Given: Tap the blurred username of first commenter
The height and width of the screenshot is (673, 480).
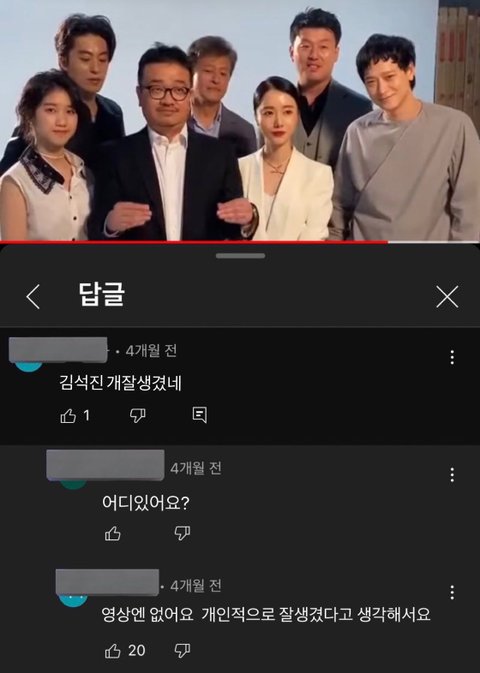Looking at the screenshot, I should tap(58, 350).
